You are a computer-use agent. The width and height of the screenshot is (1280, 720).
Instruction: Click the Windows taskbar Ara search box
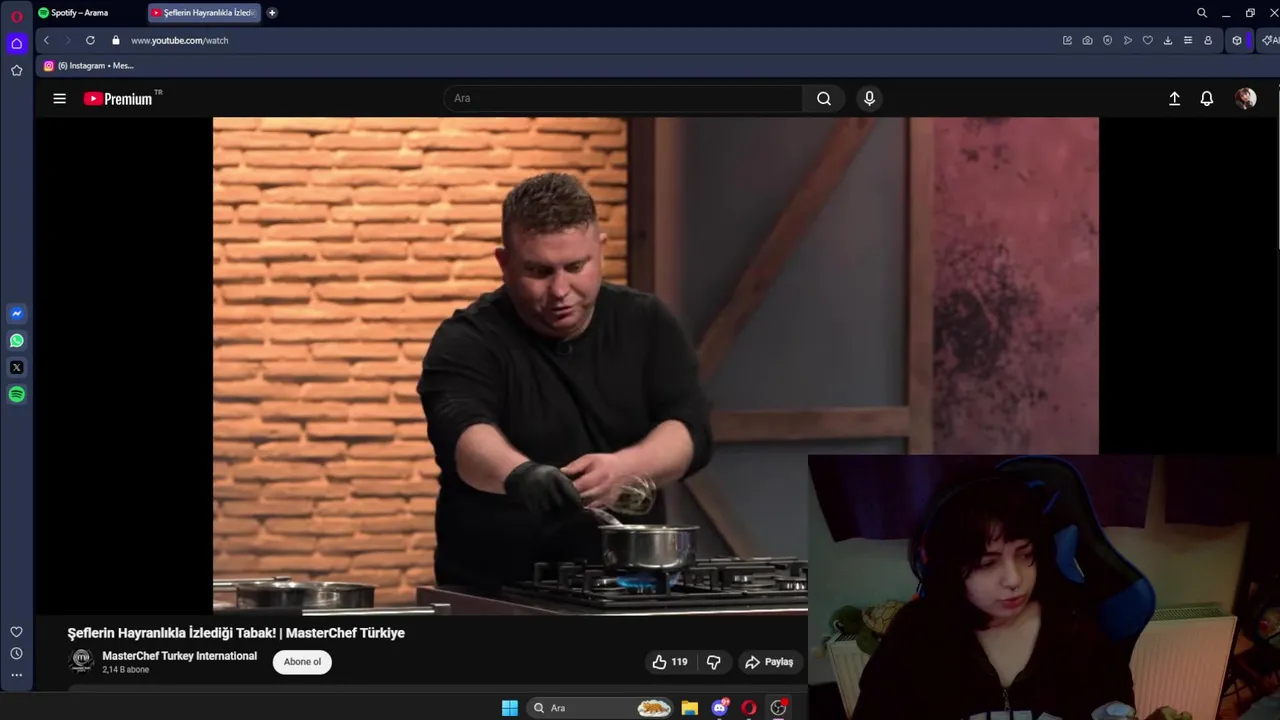(x=600, y=708)
